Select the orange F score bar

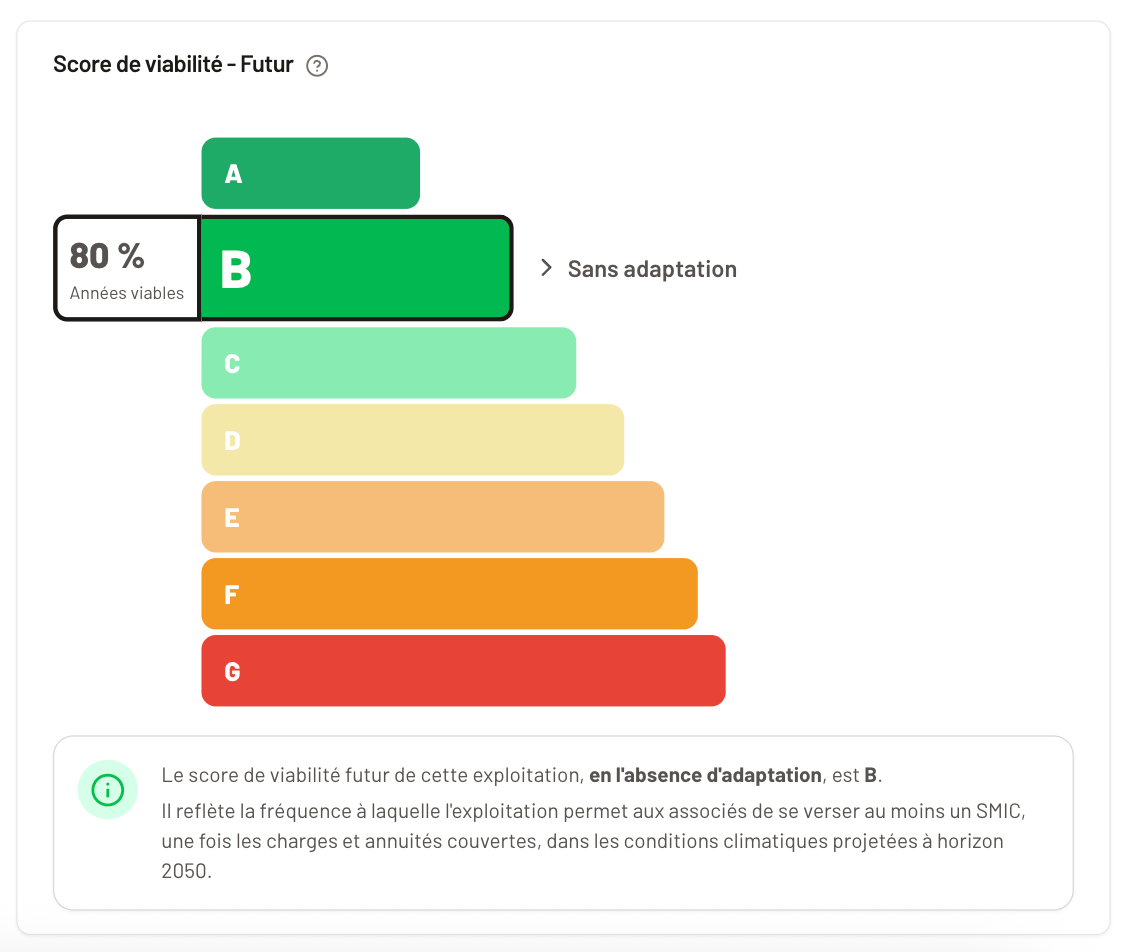pos(449,594)
